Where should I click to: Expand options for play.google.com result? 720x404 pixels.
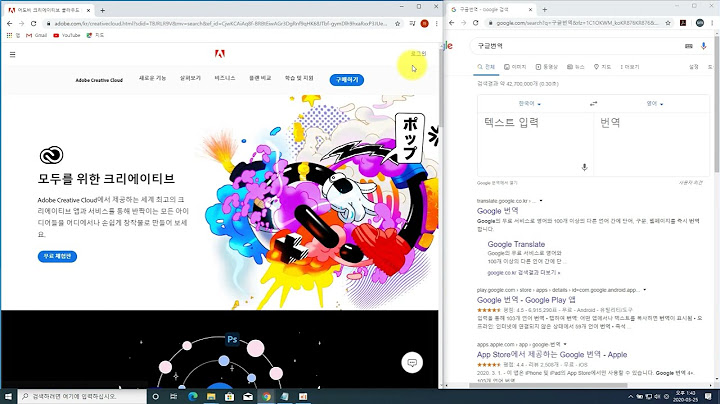click(x=645, y=290)
